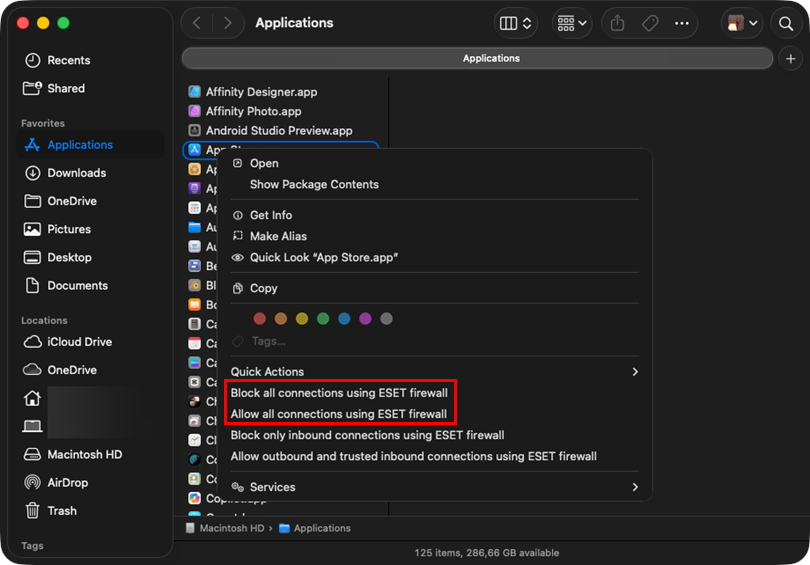
Task: Choose Show Package Contents
Action: 314,184
